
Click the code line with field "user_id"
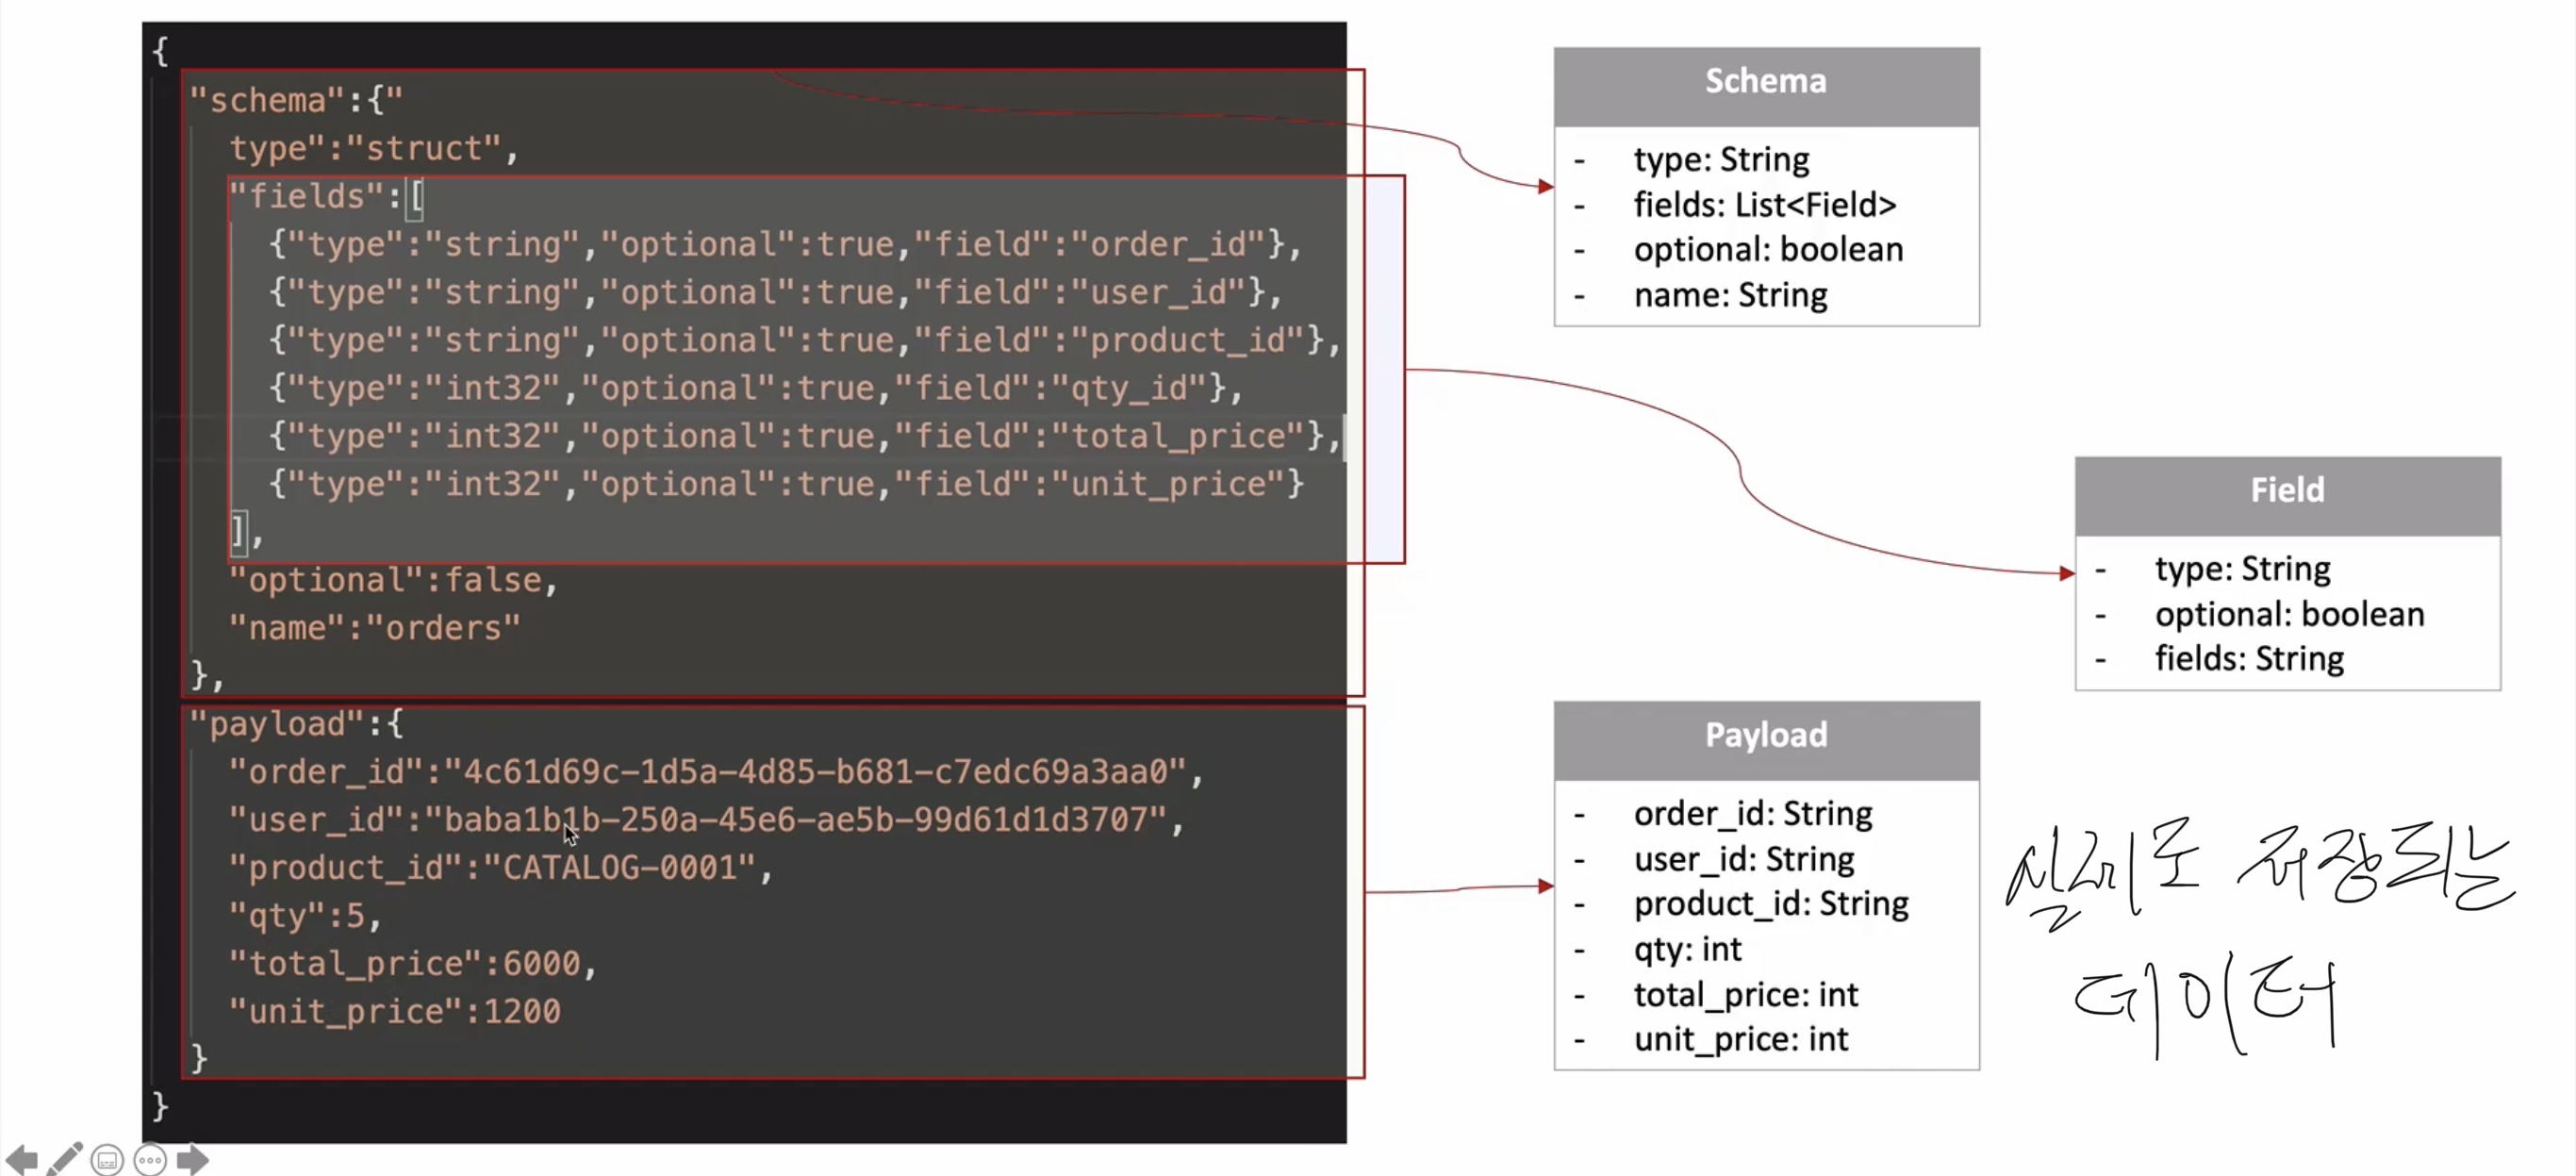coord(775,292)
